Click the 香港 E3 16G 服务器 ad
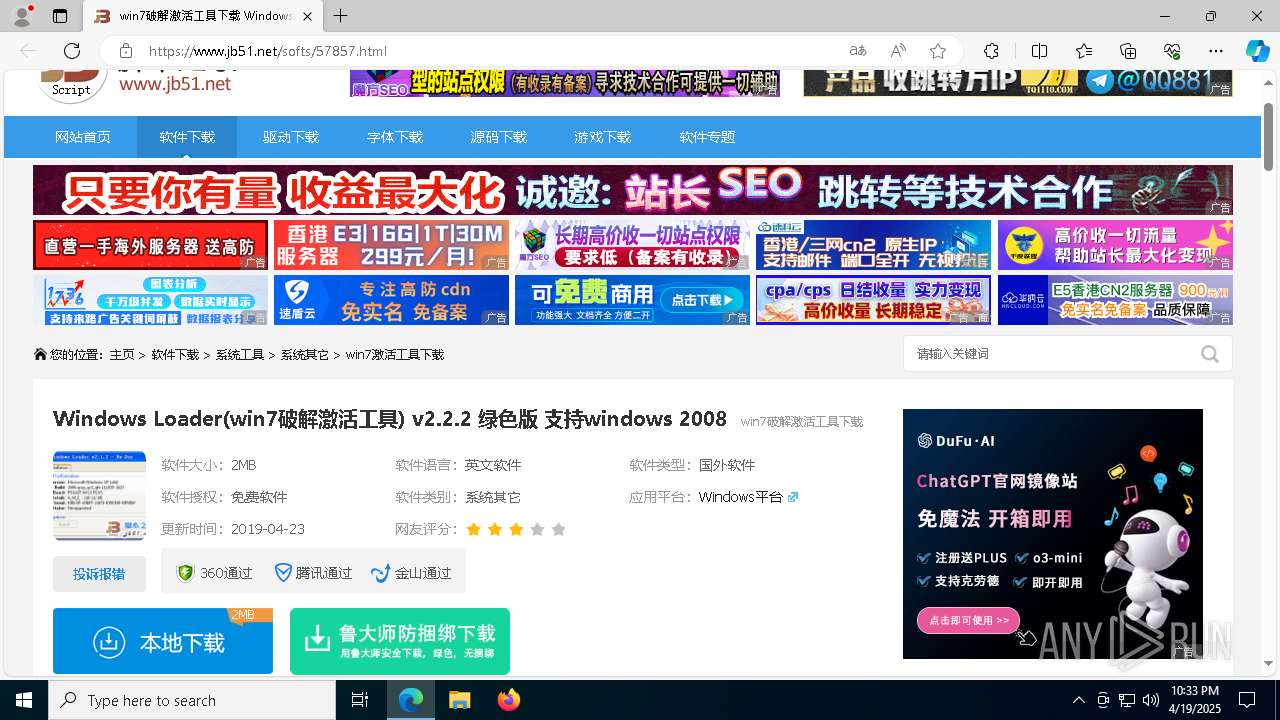 [x=391, y=245]
